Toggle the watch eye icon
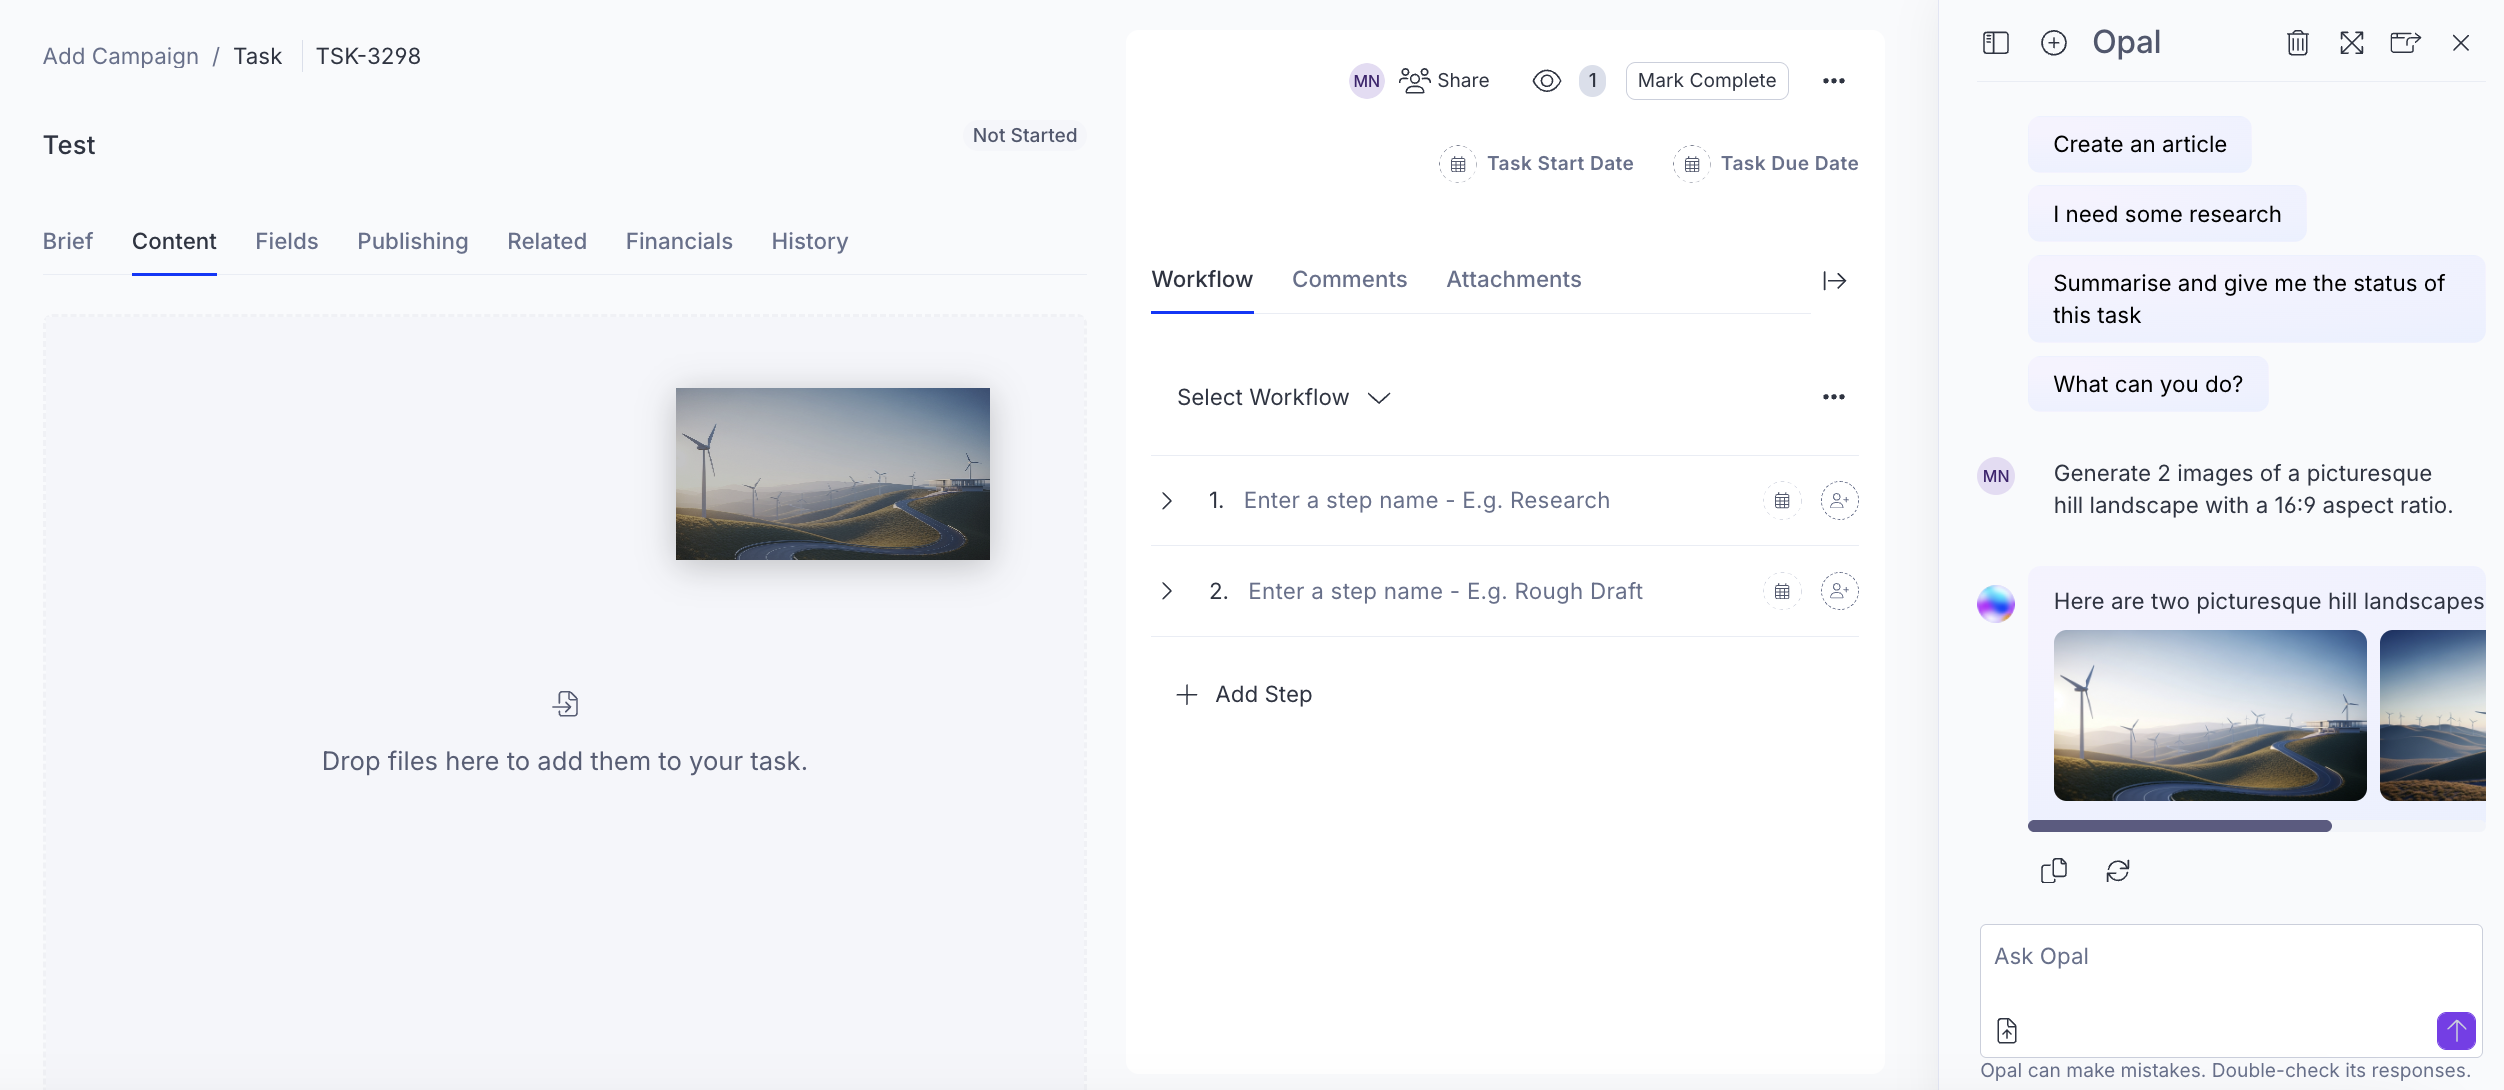The image size is (2504, 1090). [x=1546, y=81]
